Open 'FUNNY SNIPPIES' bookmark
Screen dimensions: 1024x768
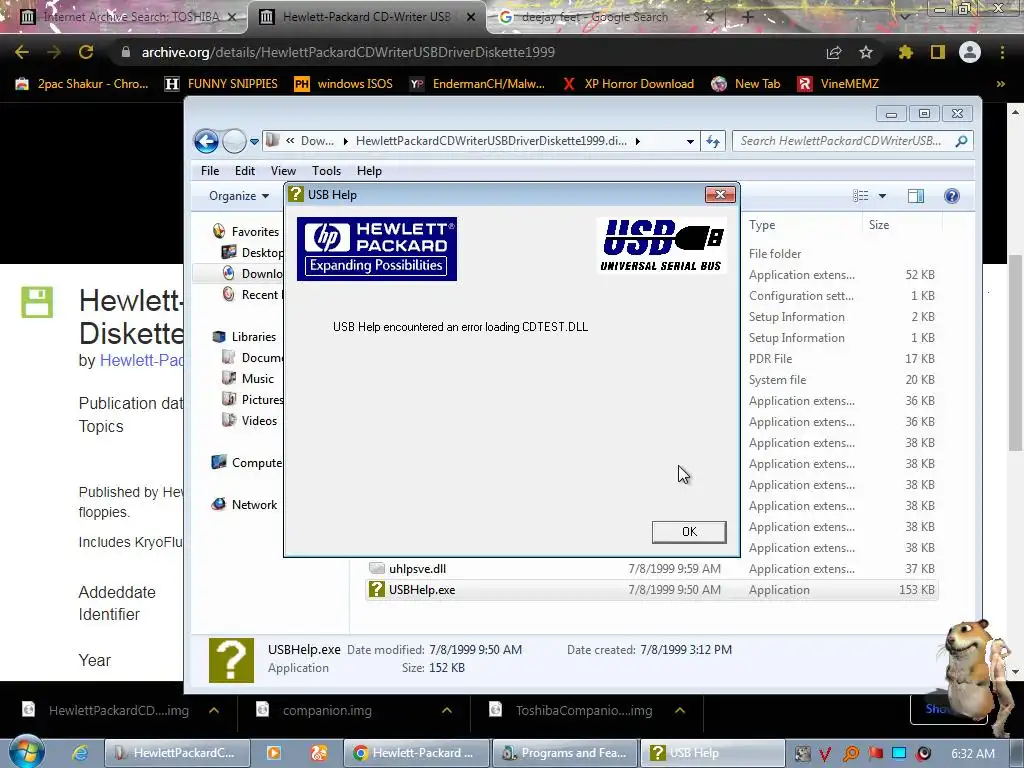tap(221, 84)
